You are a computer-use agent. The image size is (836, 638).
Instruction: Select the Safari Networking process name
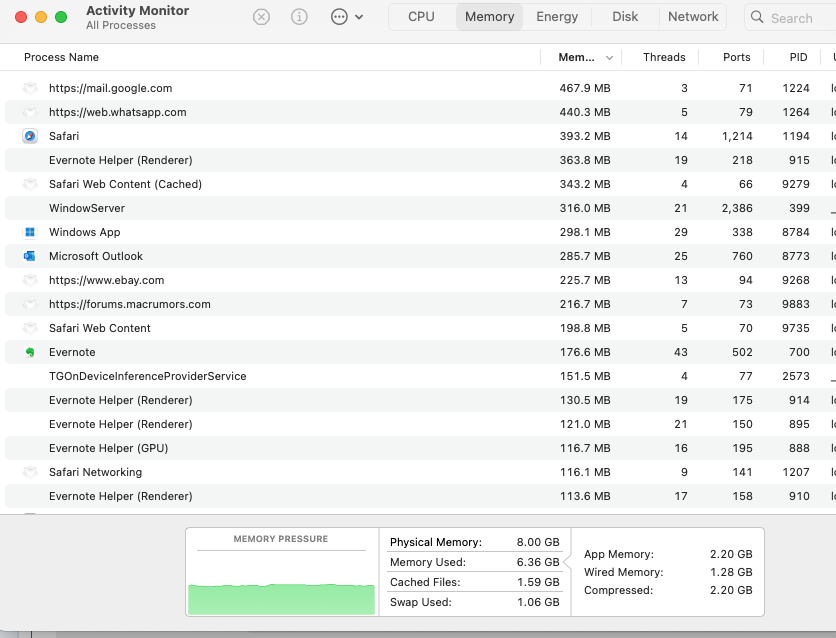95,472
